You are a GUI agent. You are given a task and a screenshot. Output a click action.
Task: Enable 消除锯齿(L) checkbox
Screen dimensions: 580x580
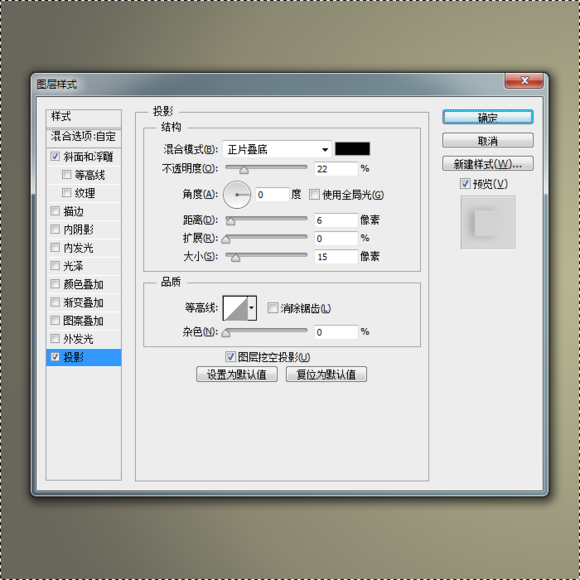tap(273, 308)
